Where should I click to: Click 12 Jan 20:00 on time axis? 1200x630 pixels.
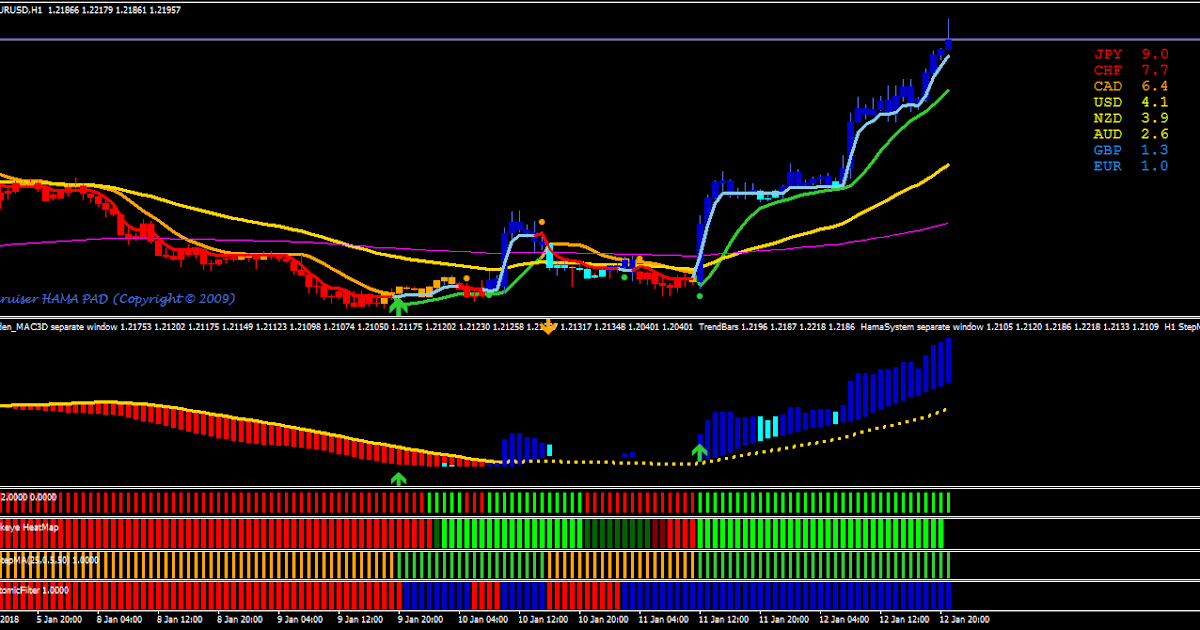966,620
